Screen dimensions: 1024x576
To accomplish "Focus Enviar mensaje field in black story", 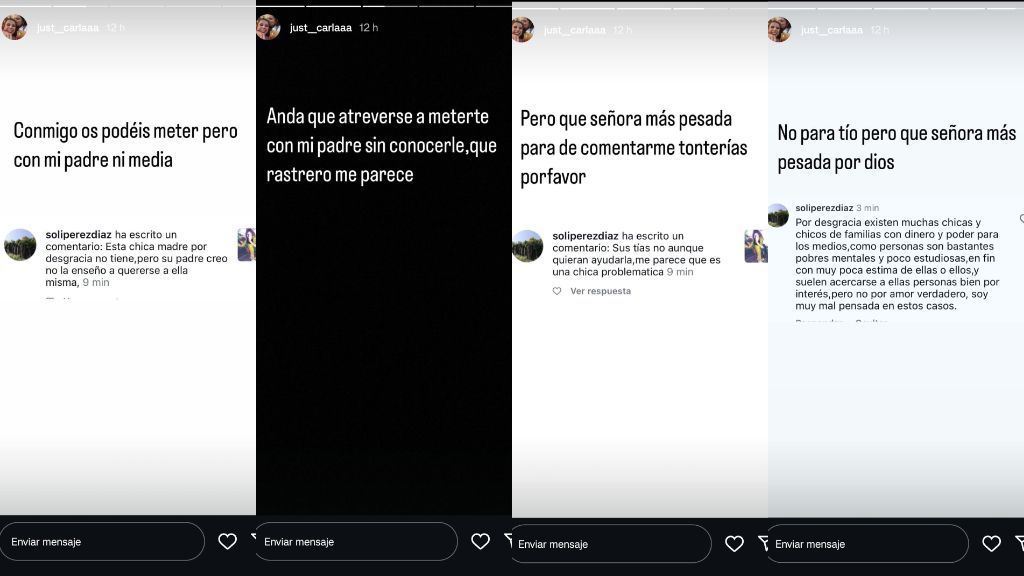I will pos(356,541).
